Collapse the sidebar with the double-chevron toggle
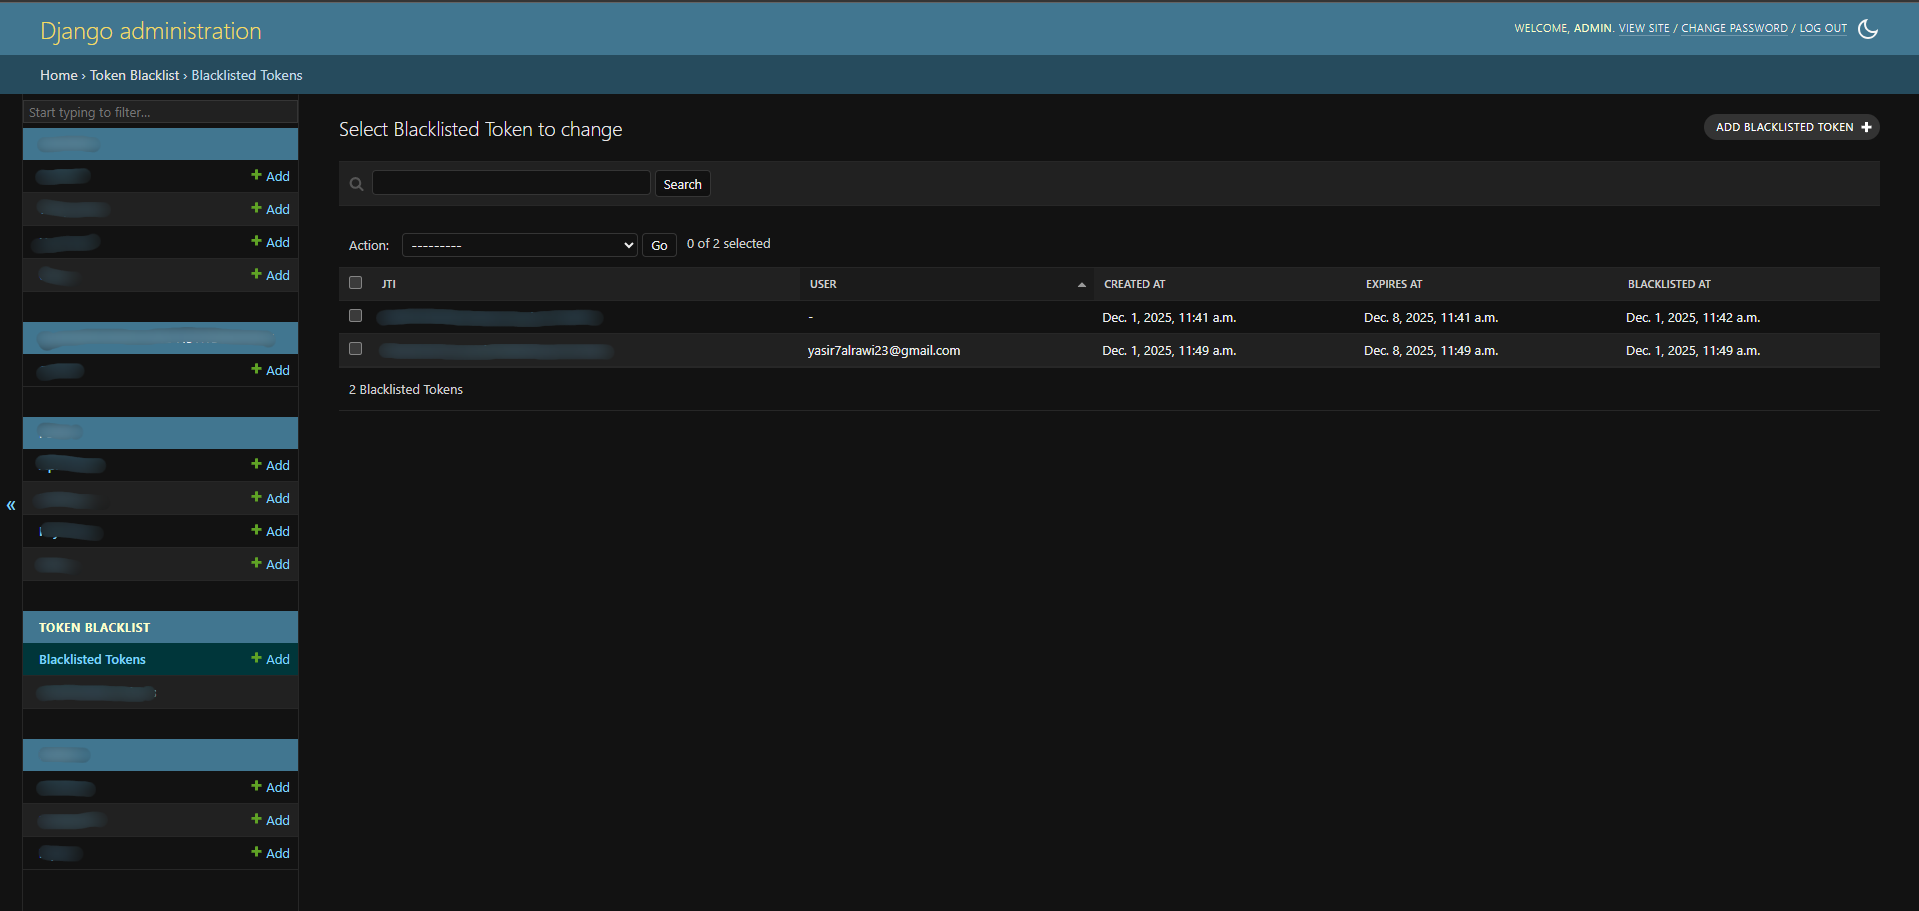This screenshot has height=911, width=1919. coord(11,505)
